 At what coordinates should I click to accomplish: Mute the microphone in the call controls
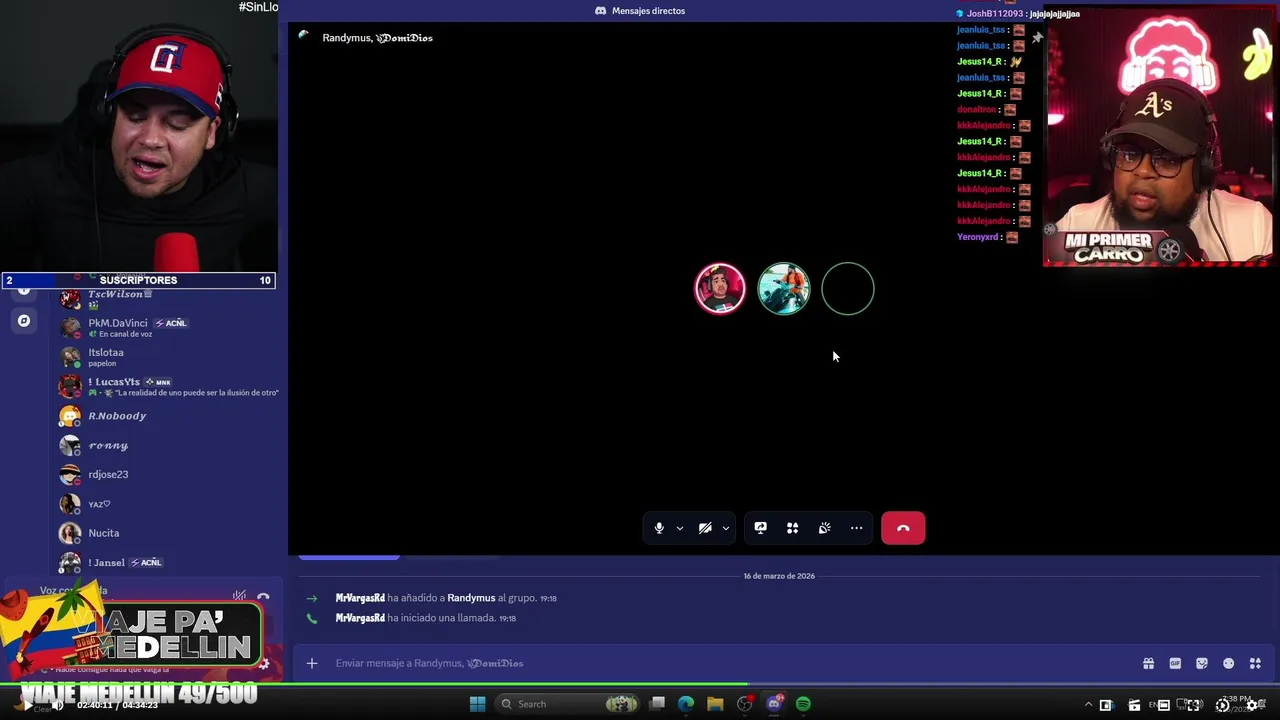pos(659,528)
